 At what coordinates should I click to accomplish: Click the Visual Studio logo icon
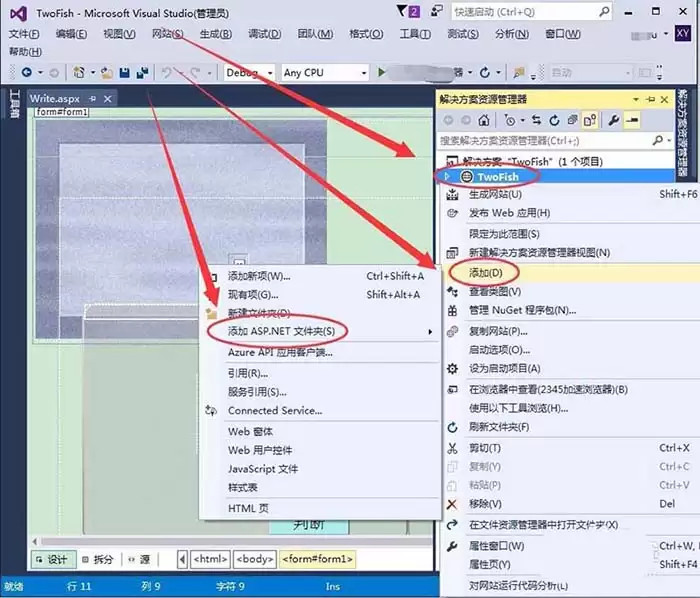pos(18,14)
